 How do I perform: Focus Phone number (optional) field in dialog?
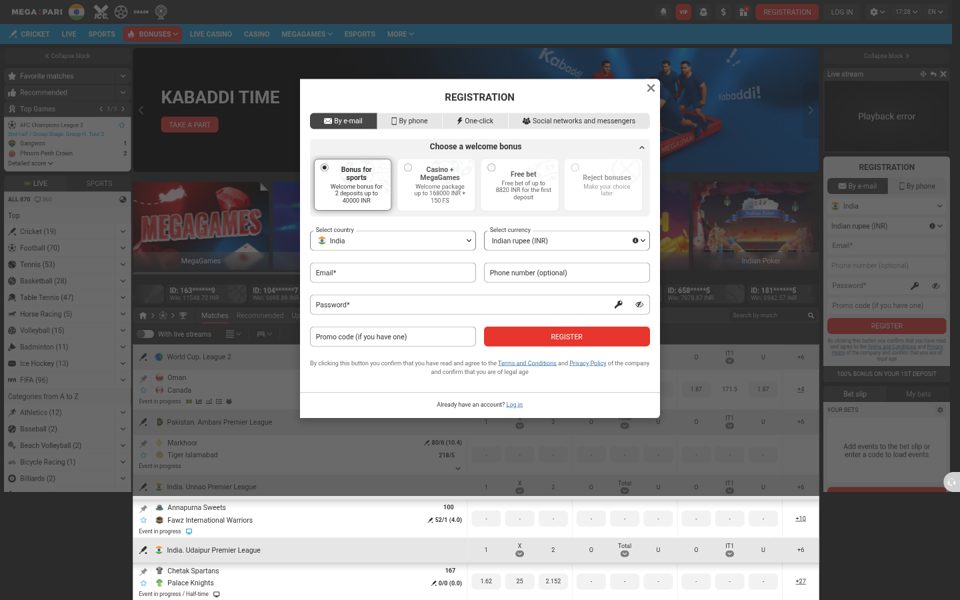[x=566, y=272]
